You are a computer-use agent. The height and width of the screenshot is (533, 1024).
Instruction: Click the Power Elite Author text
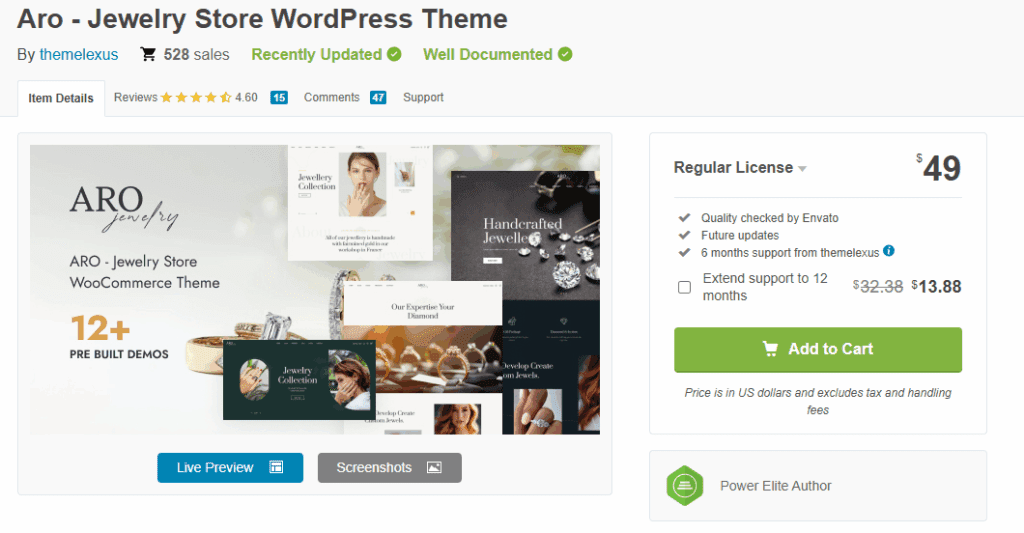click(x=775, y=486)
